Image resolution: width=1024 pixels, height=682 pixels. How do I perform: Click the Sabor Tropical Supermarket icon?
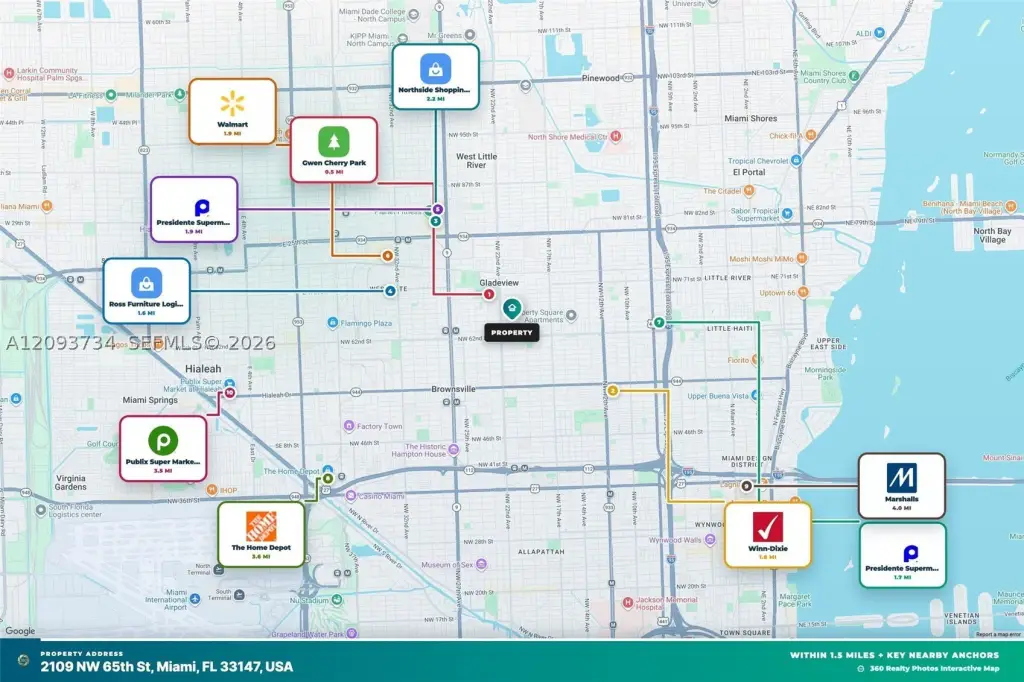click(787, 214)
